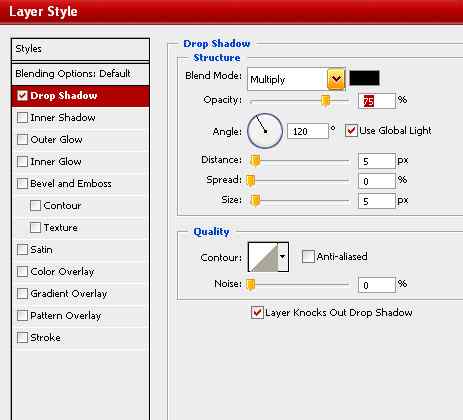The width and height of the screenshot is (463, 420).
Task: Select Blending Options: Default
Action: pyautogui.click(x=80, y=74)
